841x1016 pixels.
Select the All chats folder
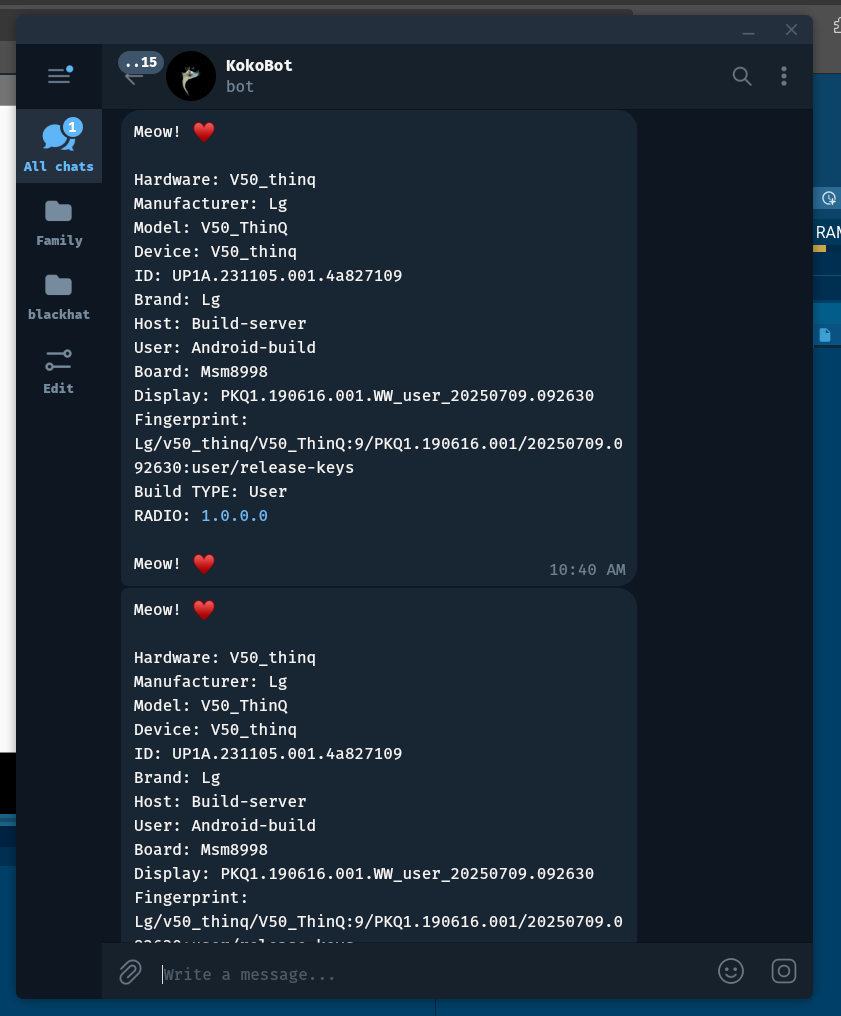coord(59,146)
